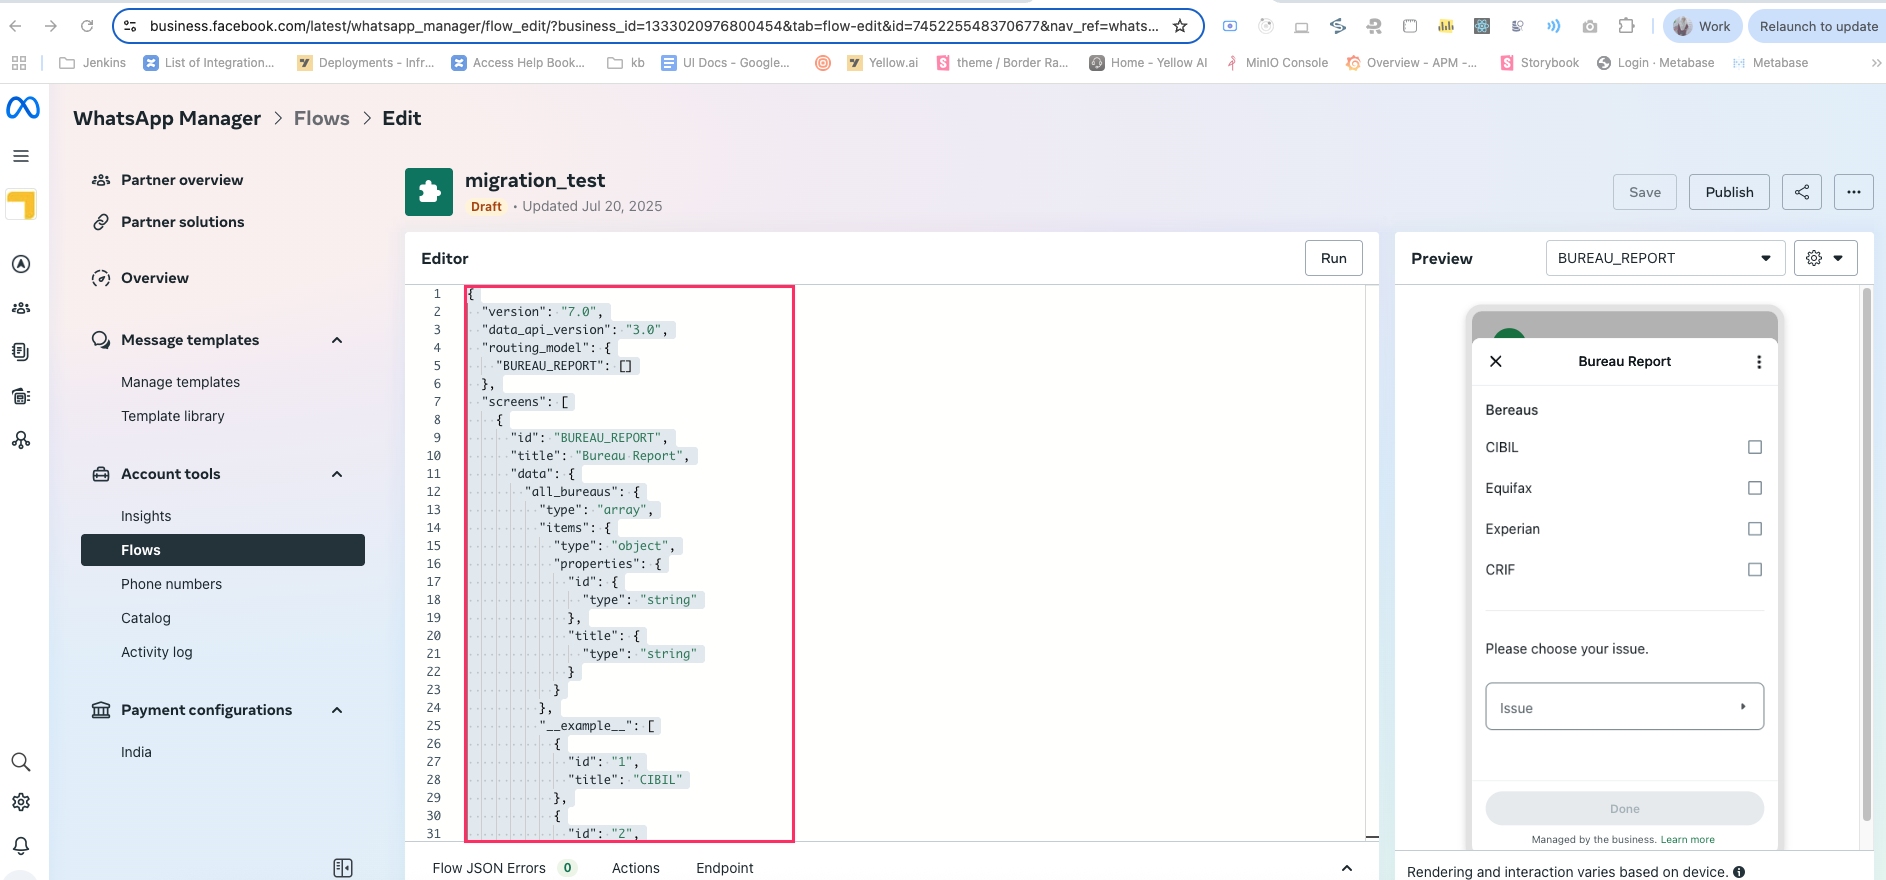
Task: Open Activity log page
Action: (157, 652)
